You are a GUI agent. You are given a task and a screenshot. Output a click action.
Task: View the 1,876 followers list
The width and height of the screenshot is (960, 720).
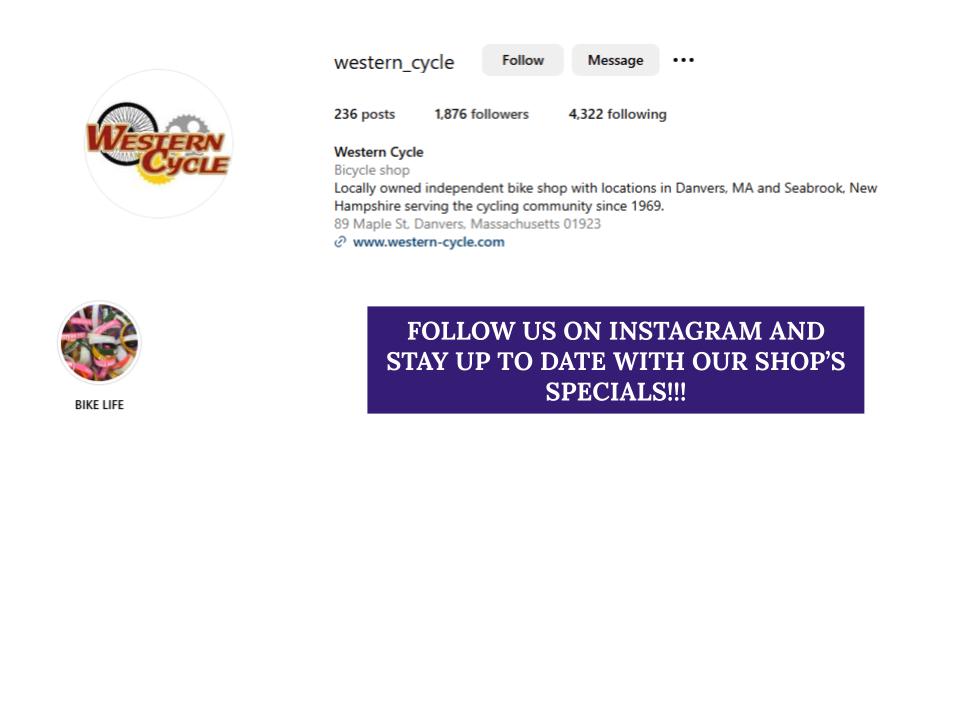(x=482, y=114)
